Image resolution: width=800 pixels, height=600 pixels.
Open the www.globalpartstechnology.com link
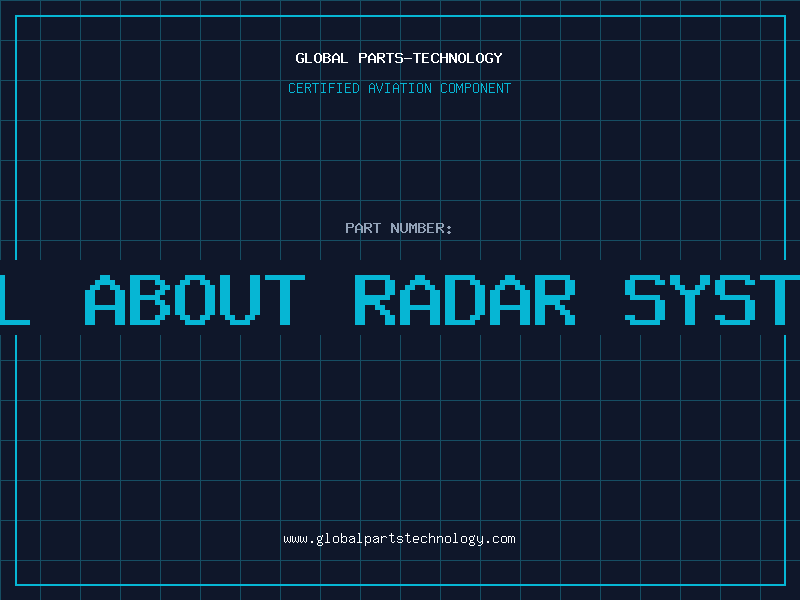(x=399, y=539)
